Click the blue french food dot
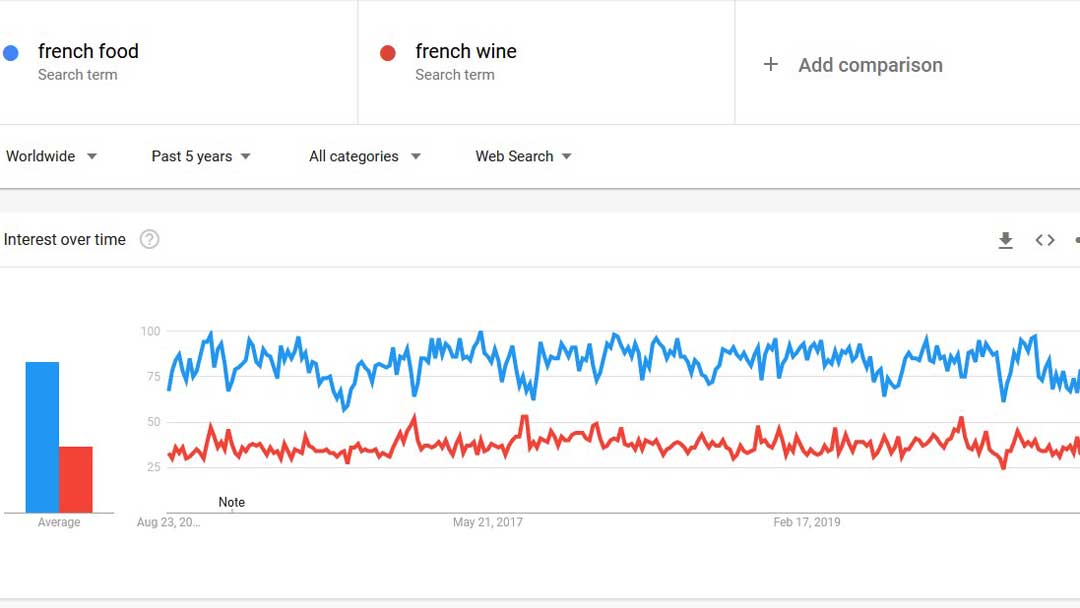 tap(11, 53)
